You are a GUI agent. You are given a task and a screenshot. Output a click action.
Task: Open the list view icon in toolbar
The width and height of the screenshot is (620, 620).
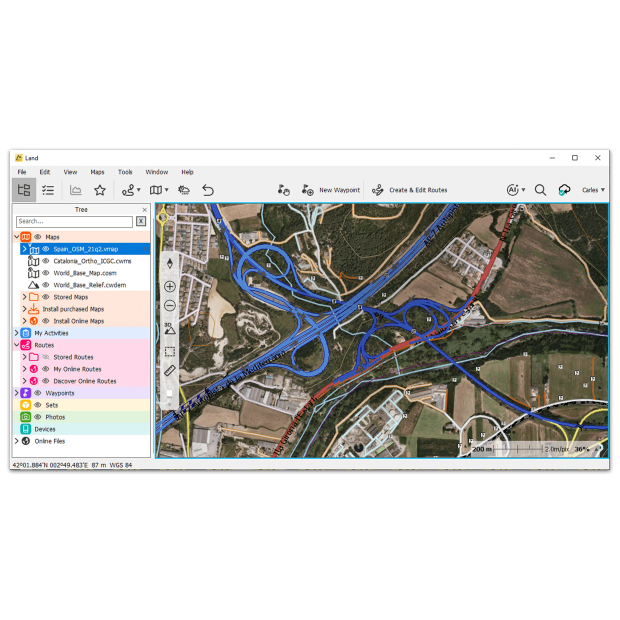coord(48,190)
